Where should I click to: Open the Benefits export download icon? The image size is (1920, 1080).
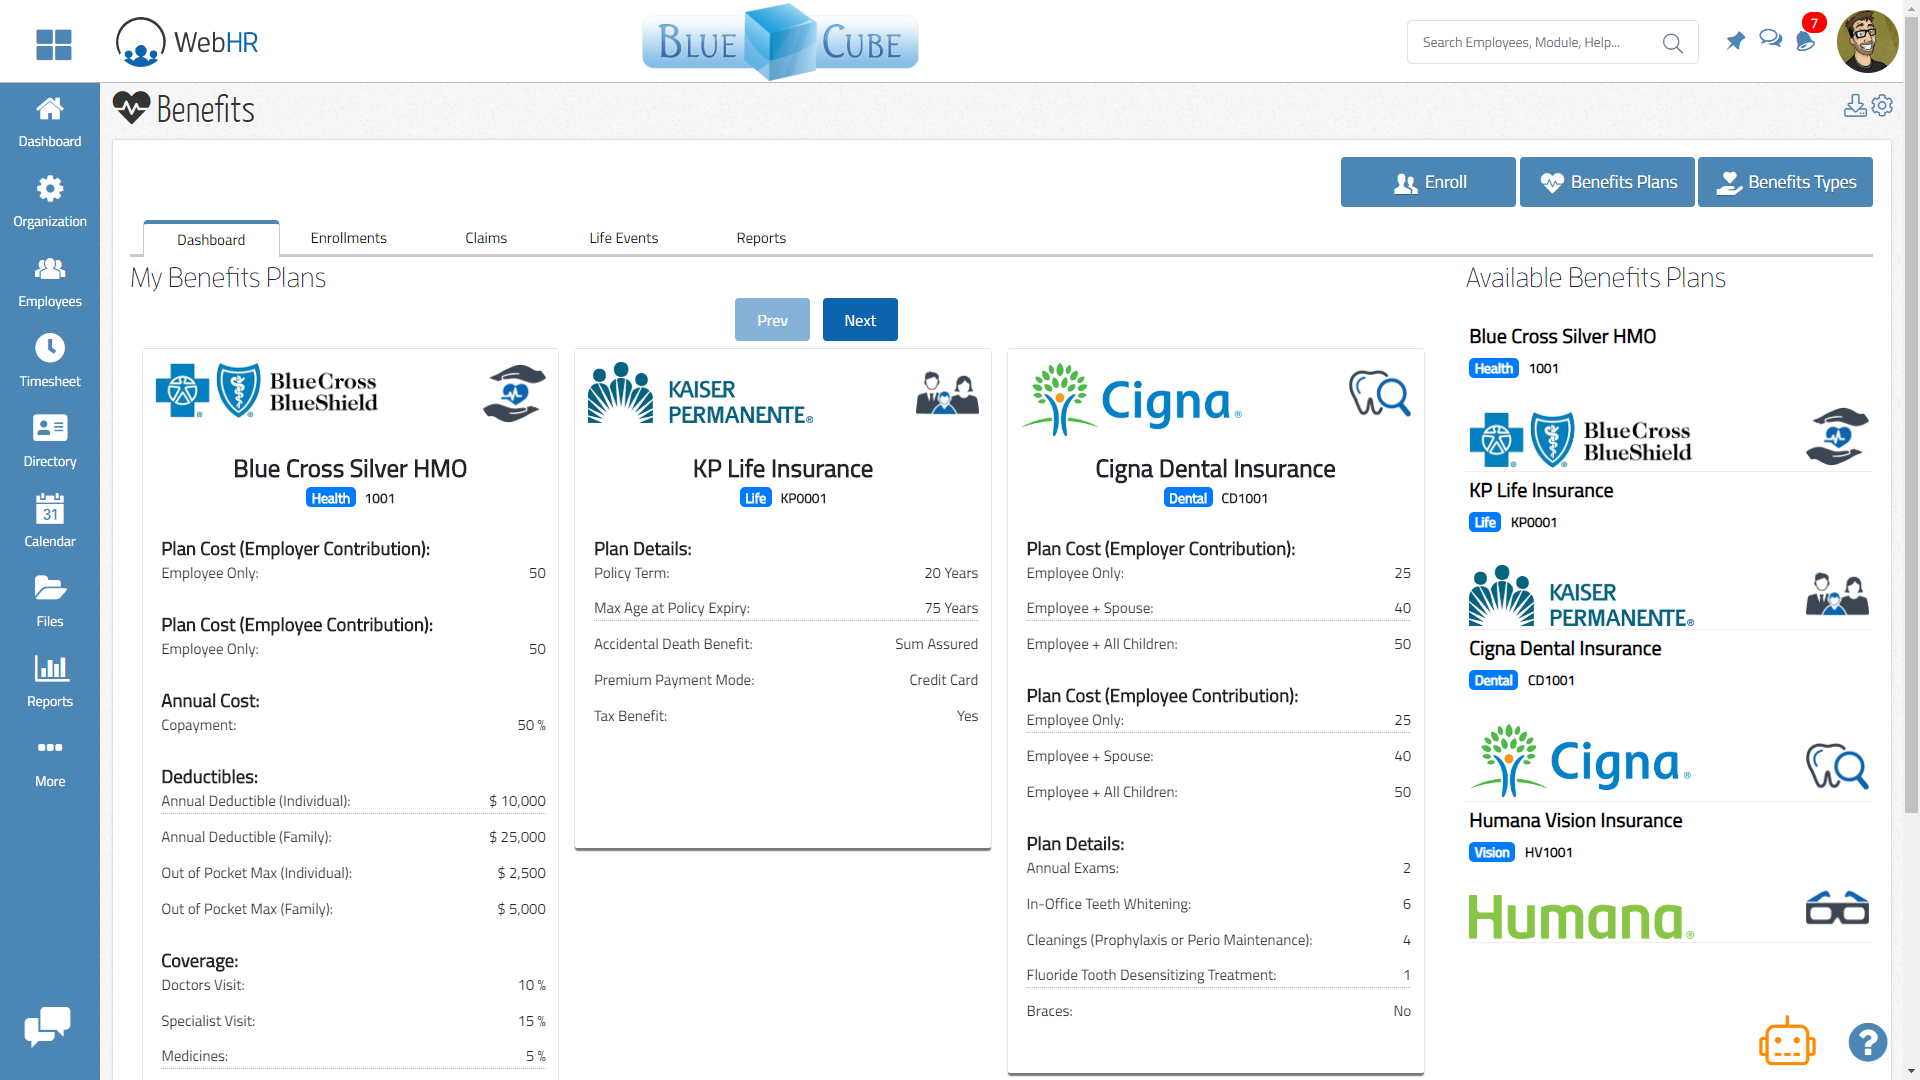pos(1855,105)
